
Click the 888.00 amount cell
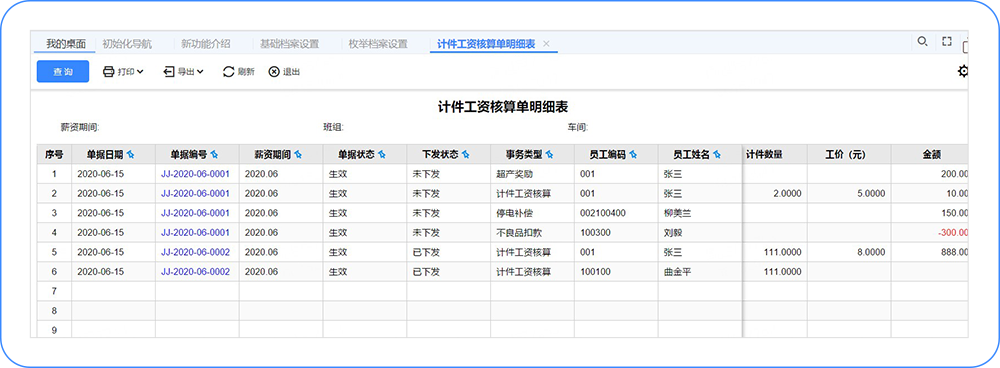(930, 252)
